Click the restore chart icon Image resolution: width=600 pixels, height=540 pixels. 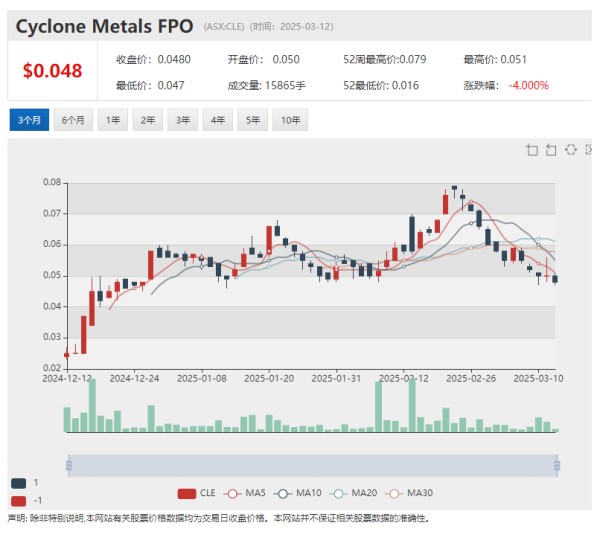click(x=570, y=150)
